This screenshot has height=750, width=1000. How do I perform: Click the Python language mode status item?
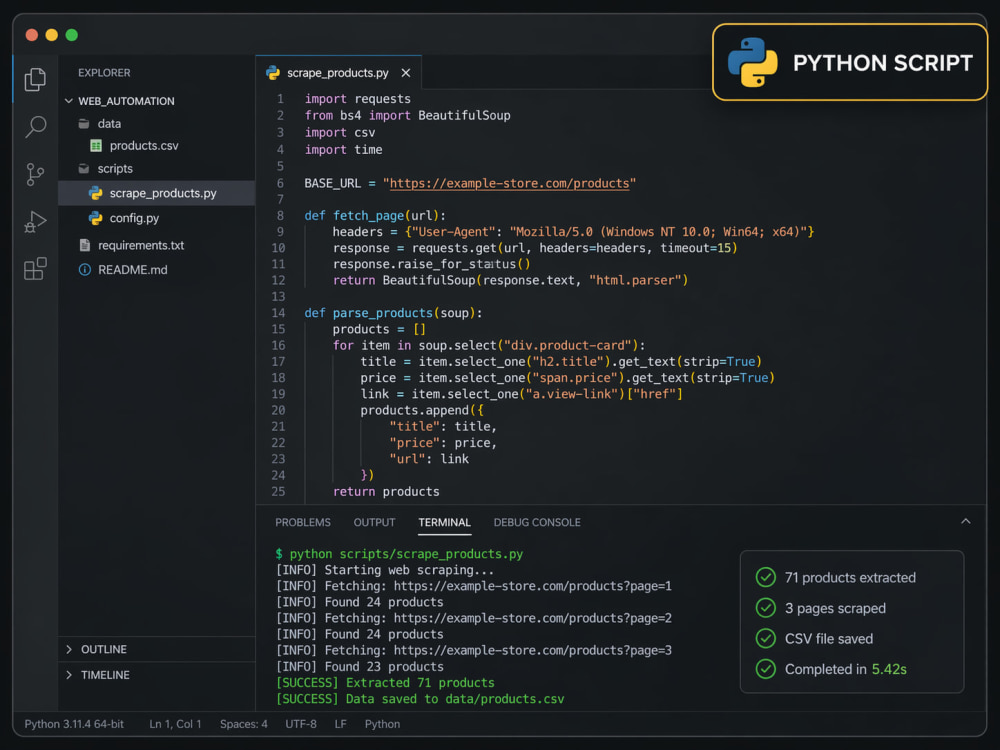point(383,724)
